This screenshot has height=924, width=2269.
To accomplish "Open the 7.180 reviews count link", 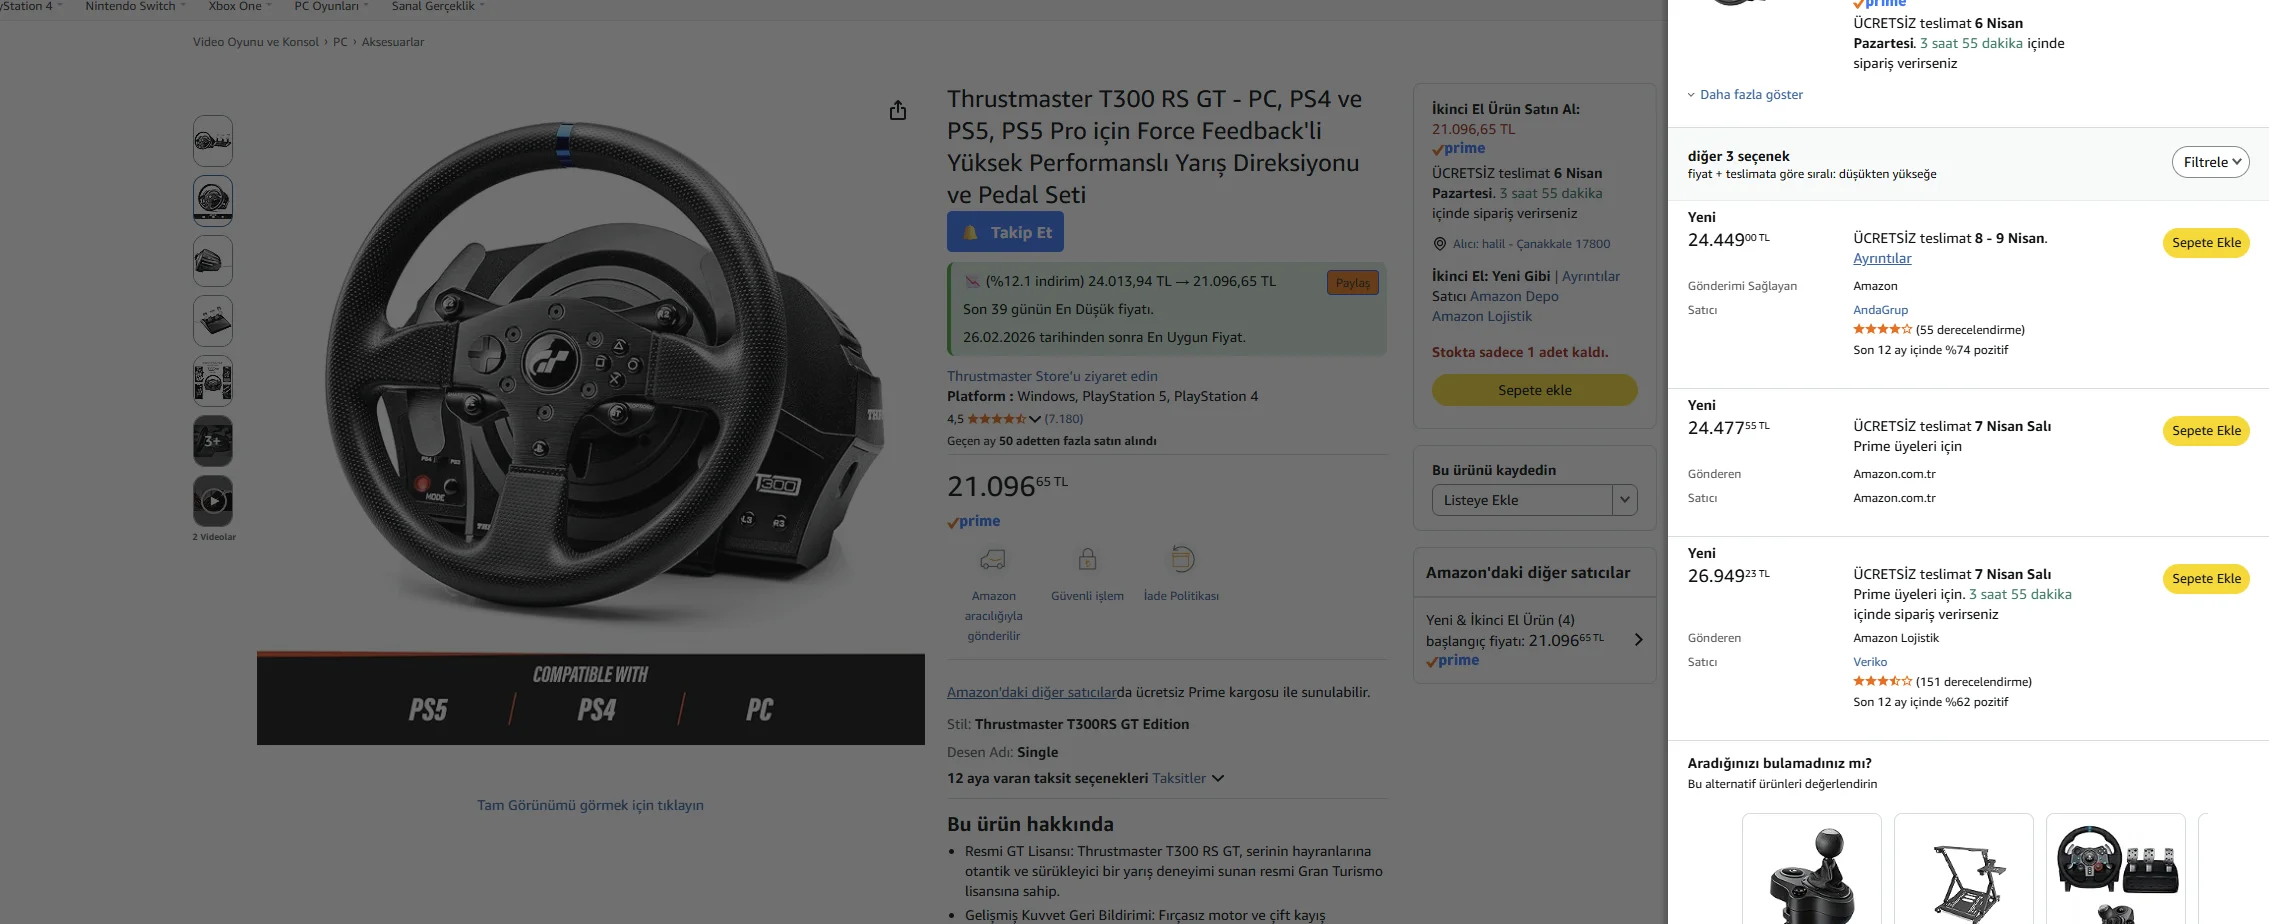I will point(1064,419).
